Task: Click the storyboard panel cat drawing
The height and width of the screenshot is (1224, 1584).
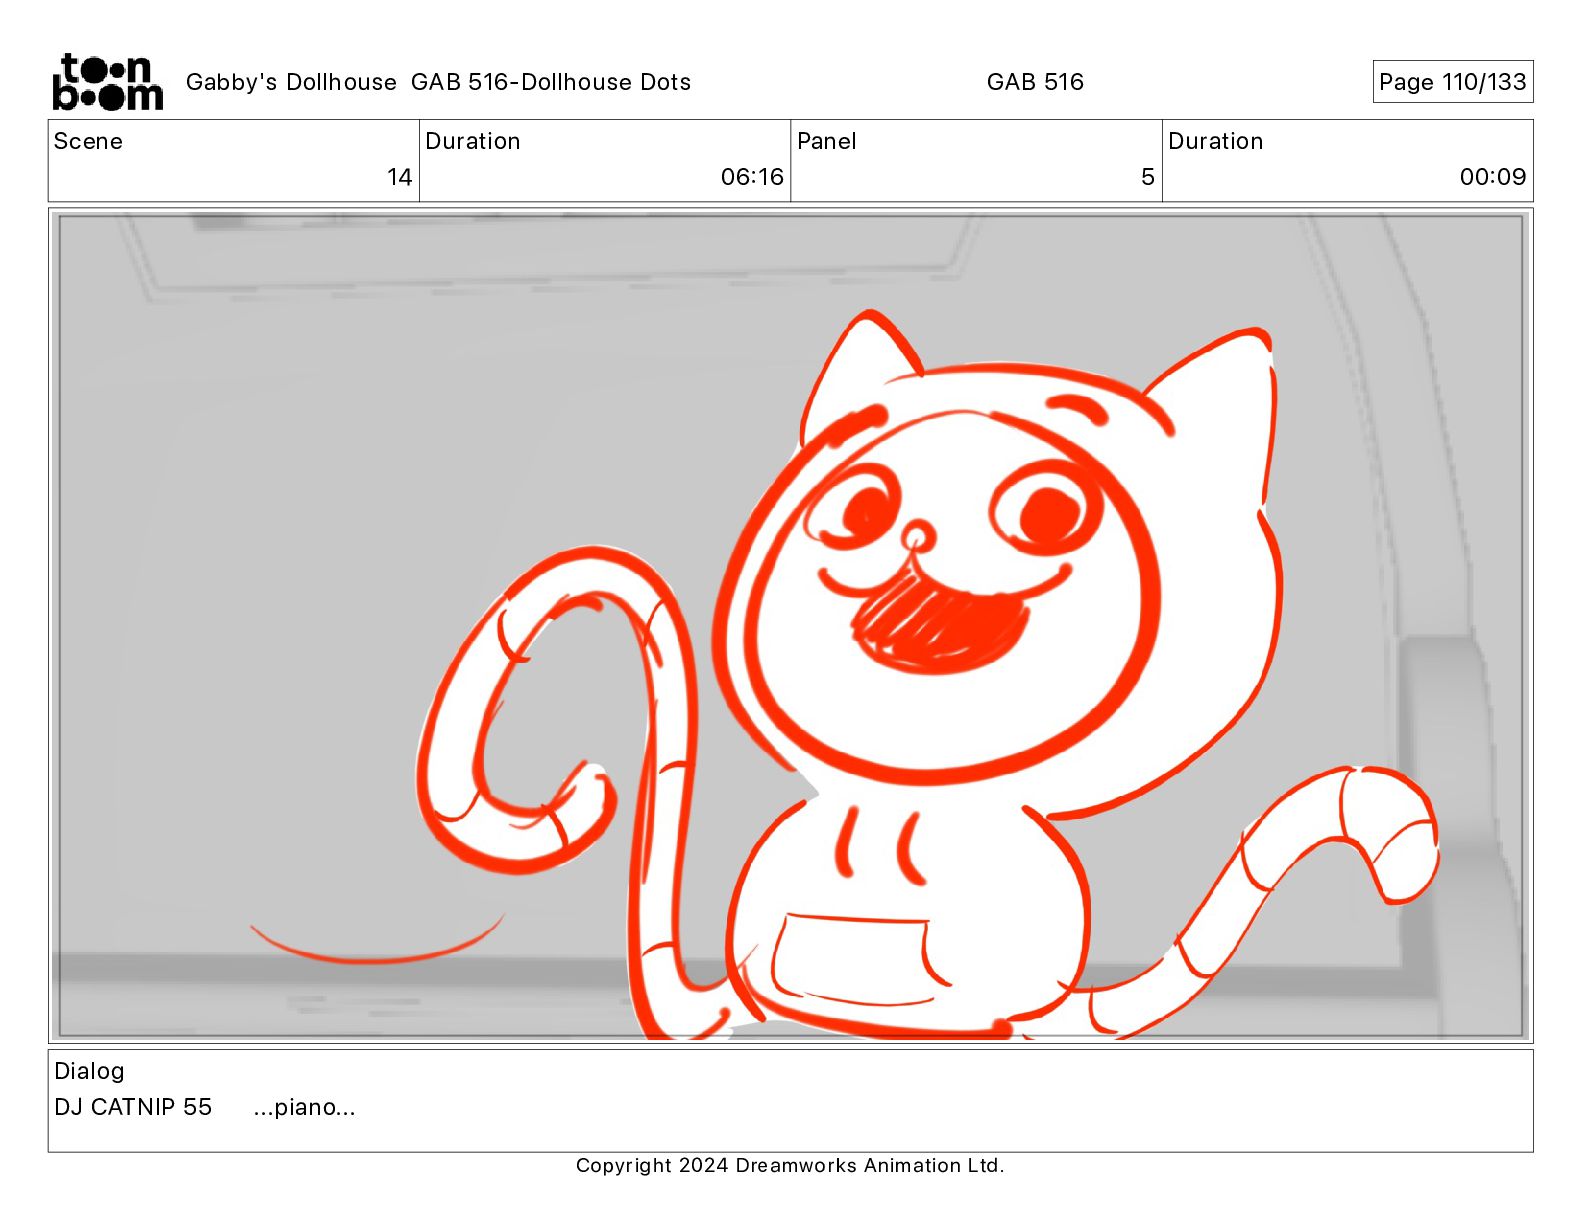Action: 930,675
